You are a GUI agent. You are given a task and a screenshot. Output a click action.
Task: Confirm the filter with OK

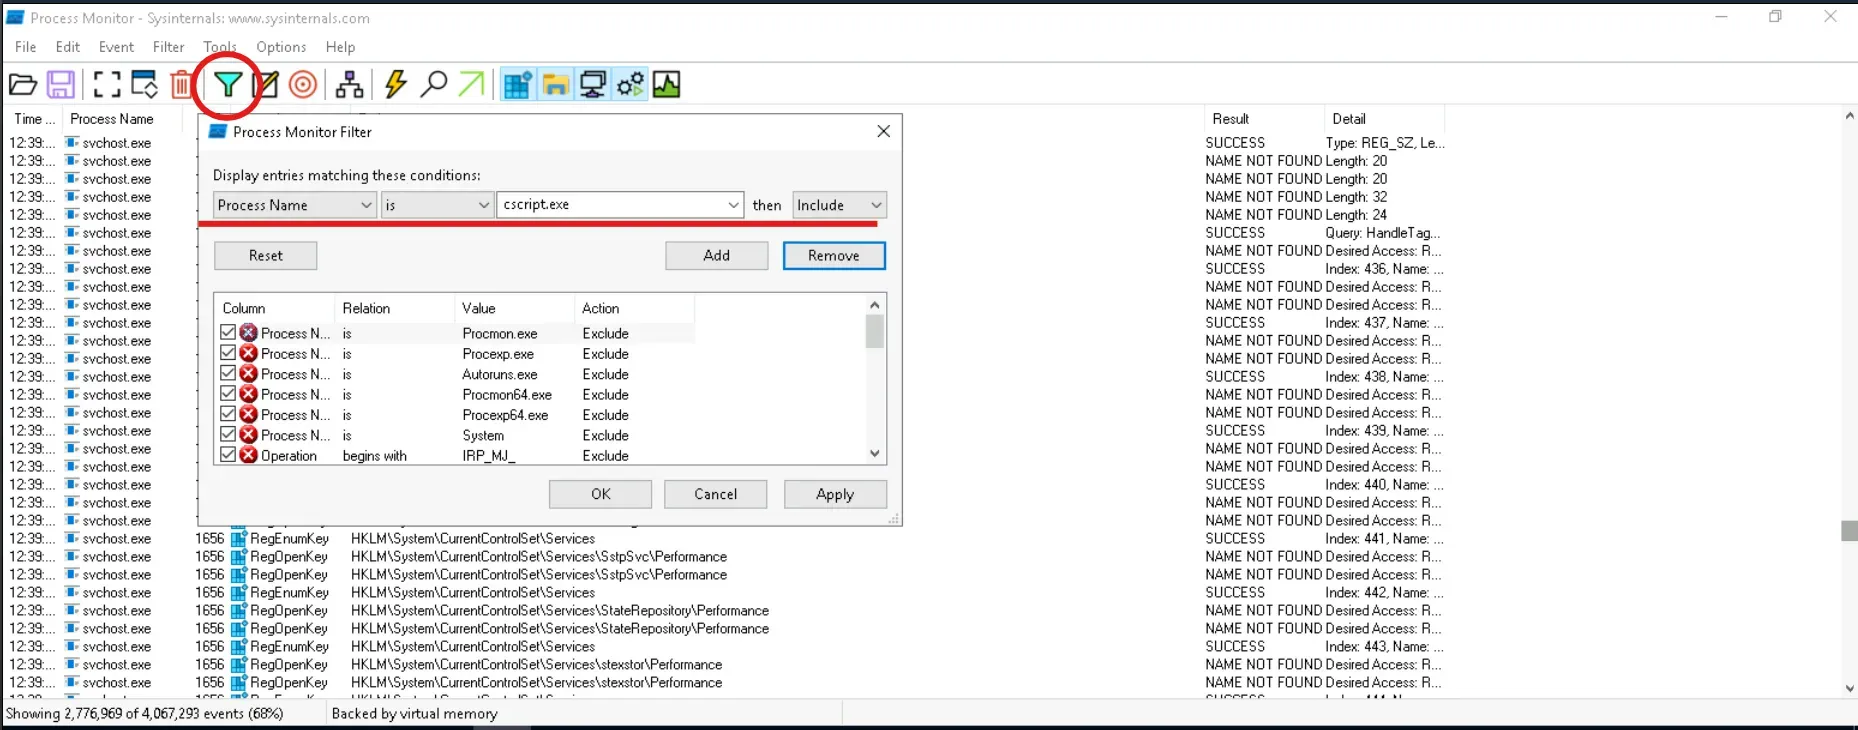(x=600, y=494)
